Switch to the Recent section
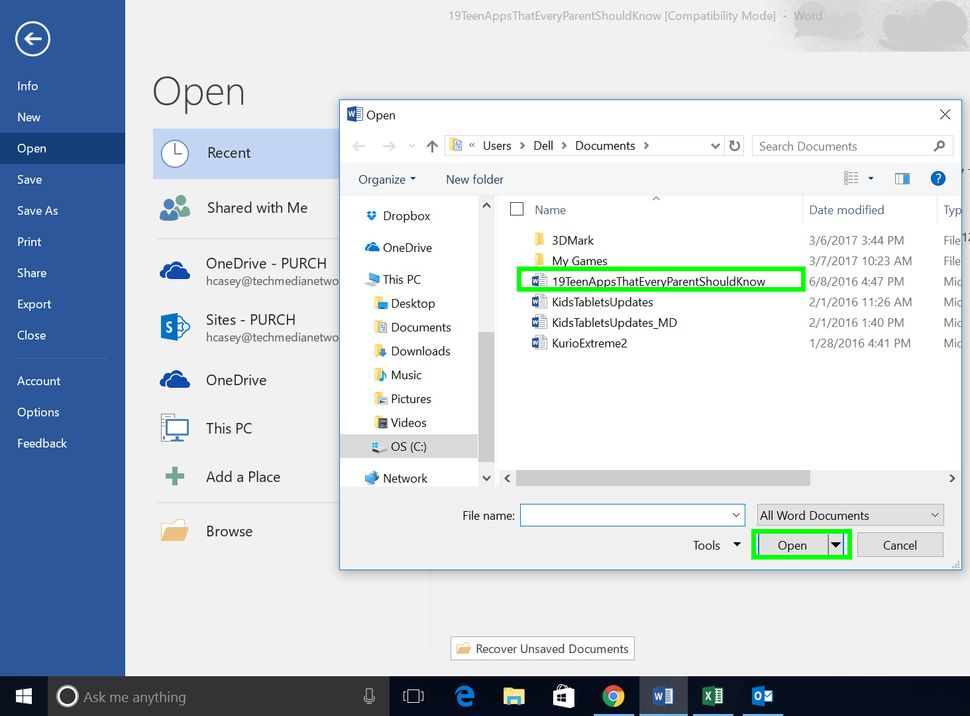Screen dimensions: 970x716 pyautogui.click(x=229, y=153)
